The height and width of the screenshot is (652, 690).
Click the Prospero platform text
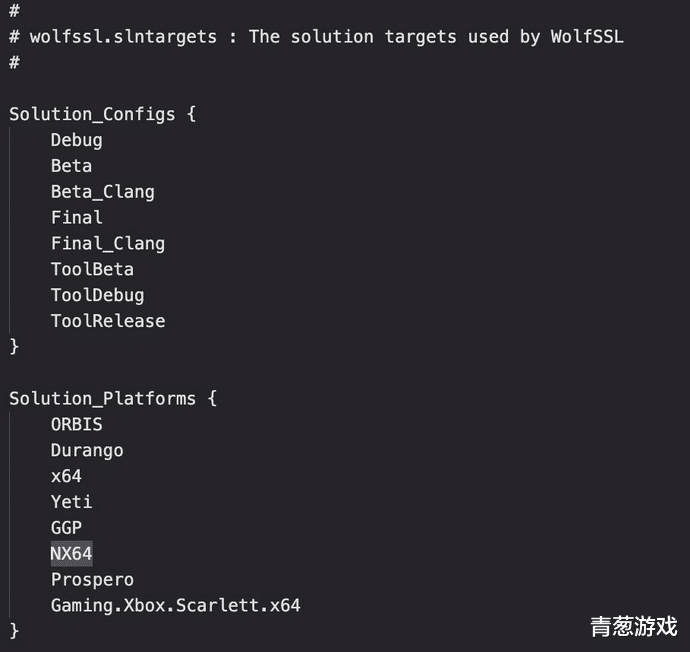pos(92,580)
